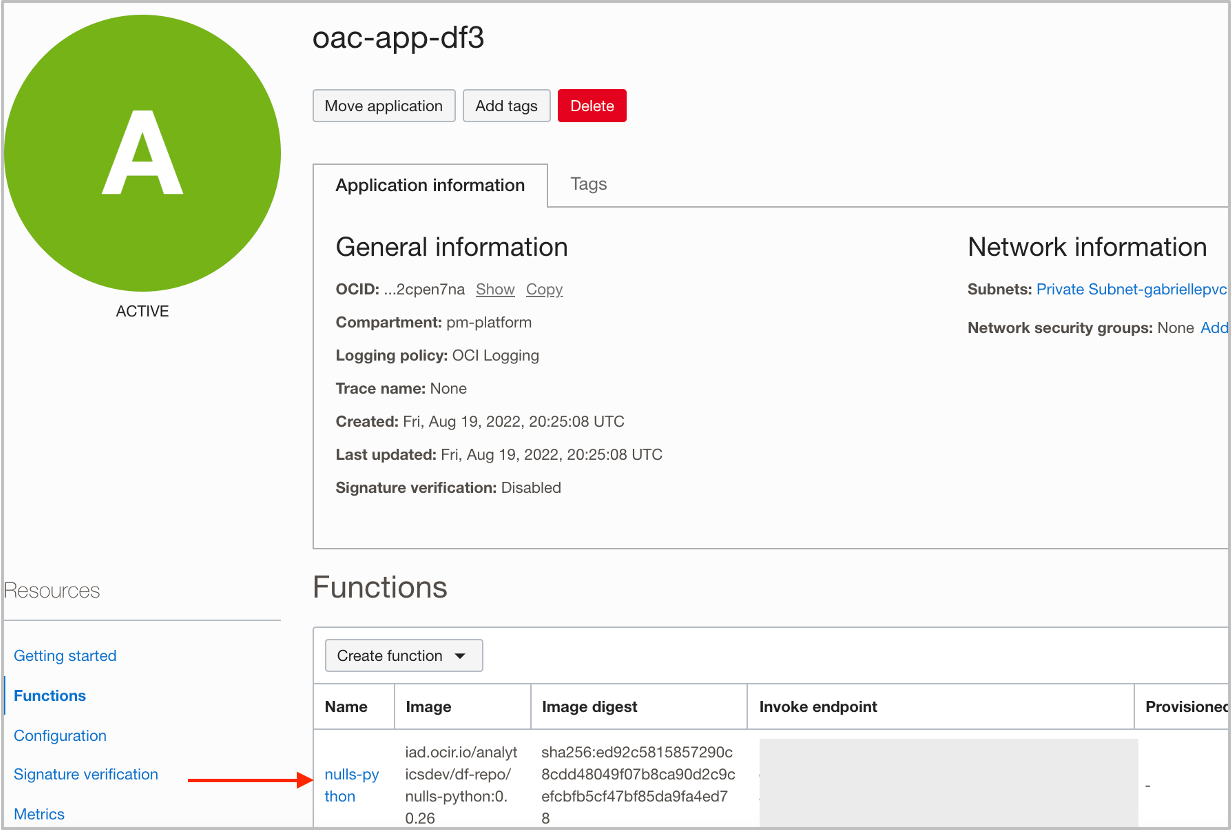Open Signature verification settings
The image size is (1232, 830).
86,774
